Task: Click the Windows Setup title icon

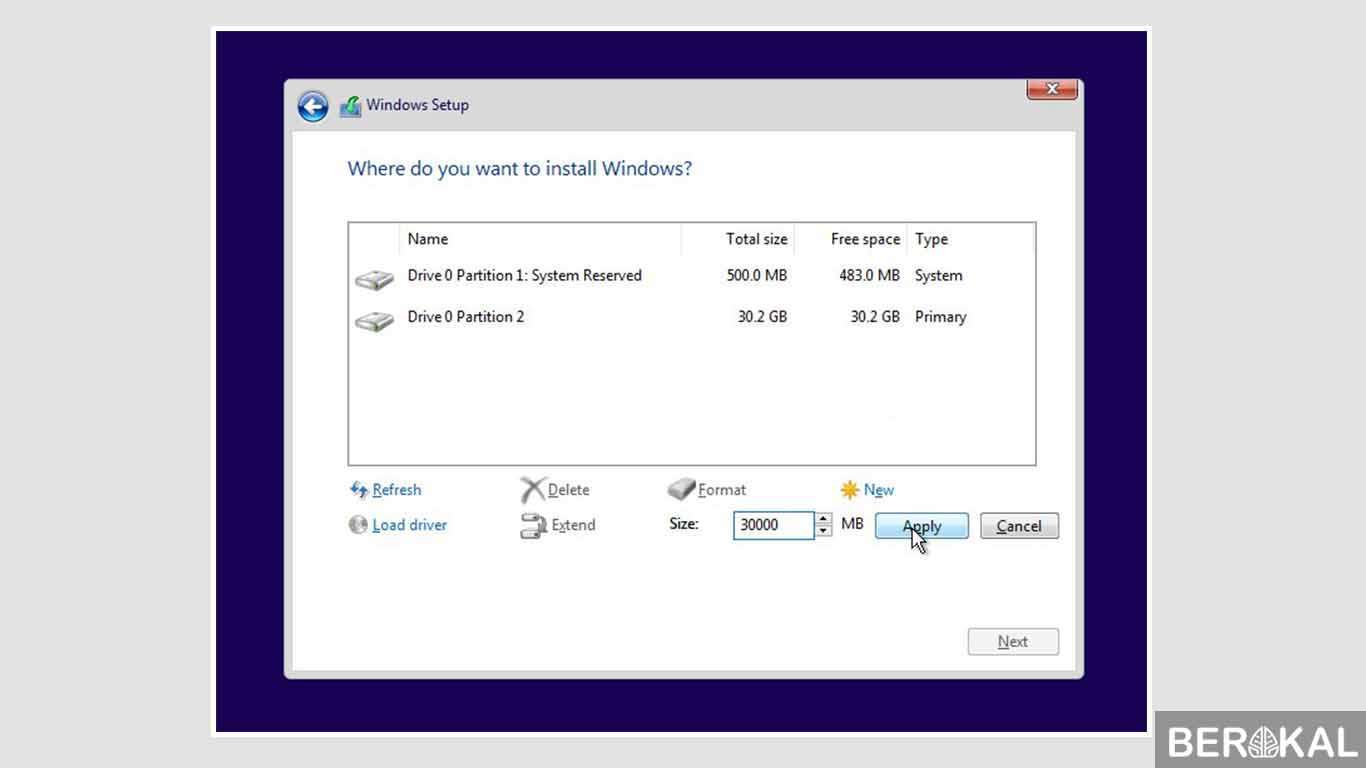Action: [350, 106]
